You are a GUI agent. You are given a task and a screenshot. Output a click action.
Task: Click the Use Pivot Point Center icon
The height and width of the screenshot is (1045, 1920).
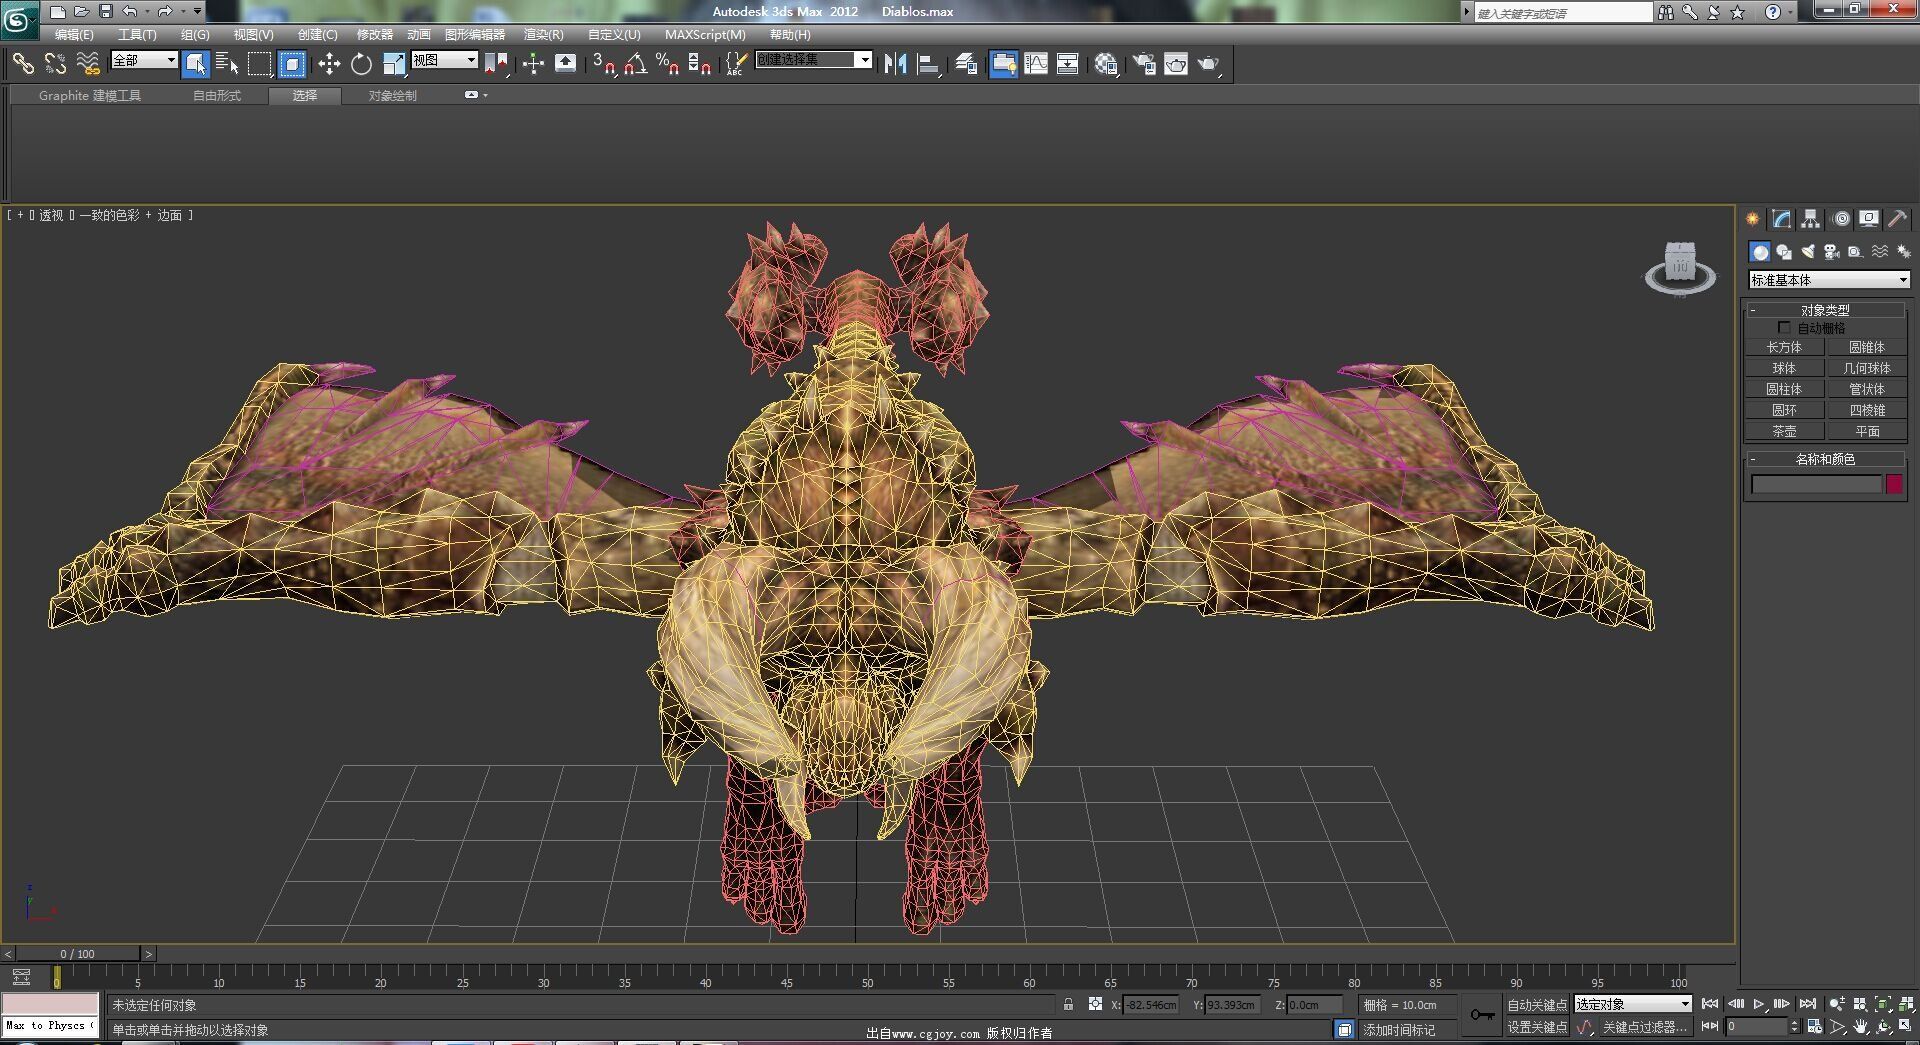(496, 64)
